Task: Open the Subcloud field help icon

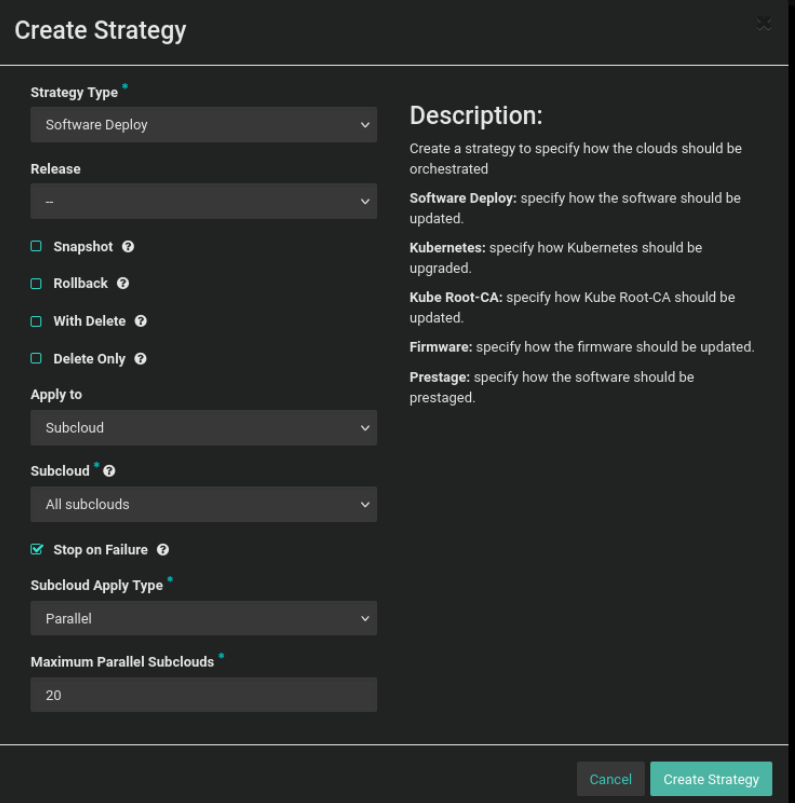Action: tap(107, 469)
